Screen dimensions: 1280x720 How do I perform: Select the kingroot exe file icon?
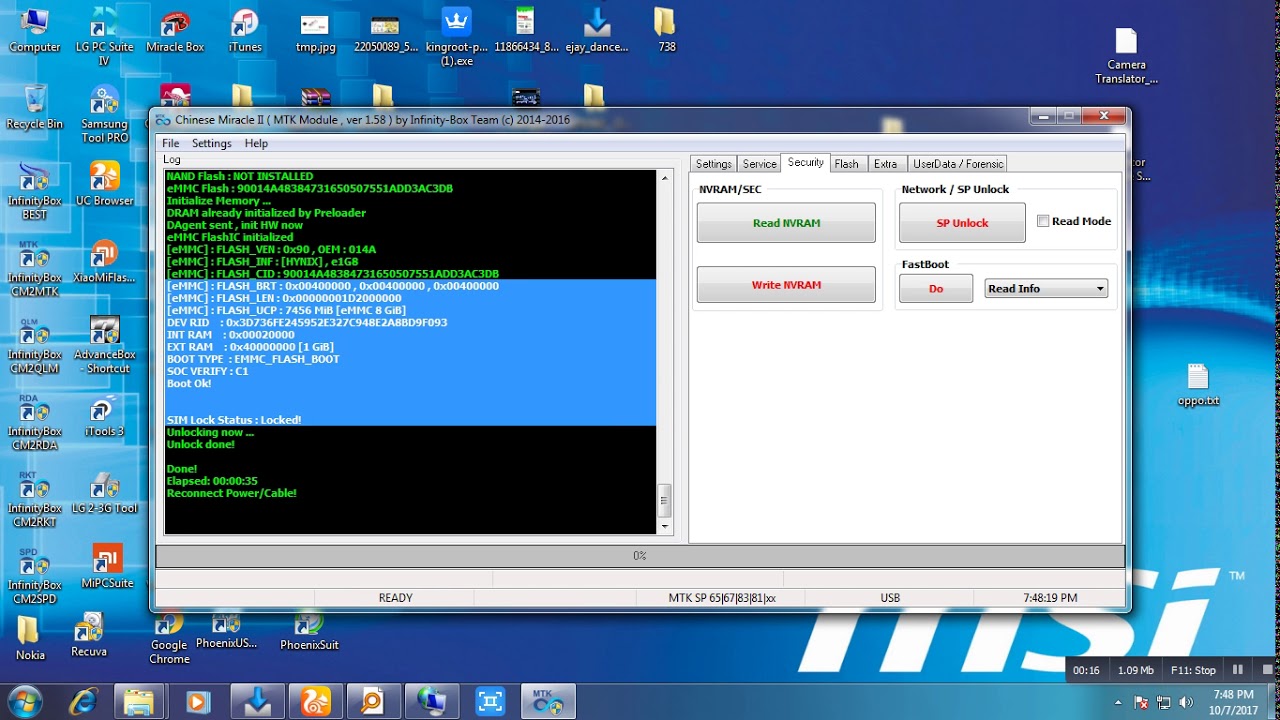pos(456,38)
